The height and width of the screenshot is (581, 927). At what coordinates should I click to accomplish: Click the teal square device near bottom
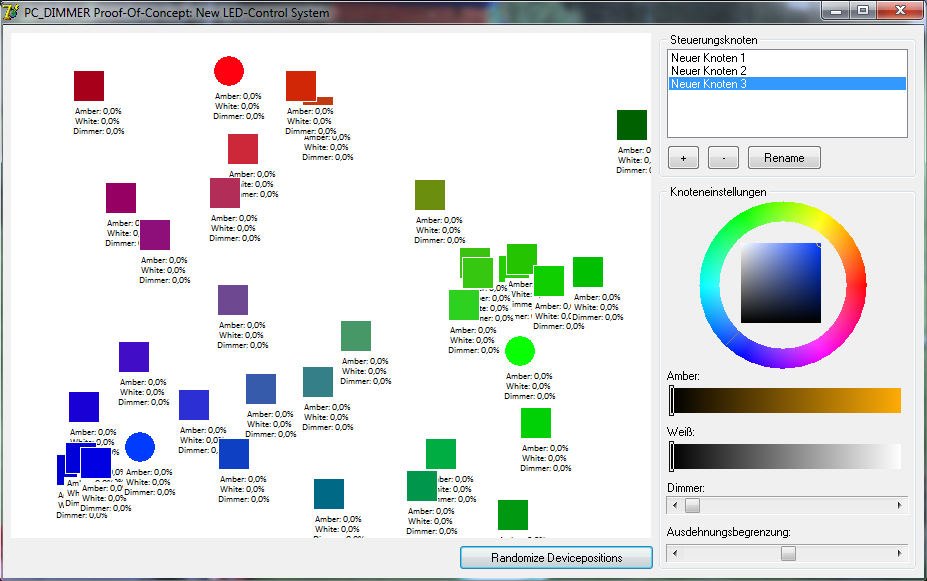(x=328, y=494)
